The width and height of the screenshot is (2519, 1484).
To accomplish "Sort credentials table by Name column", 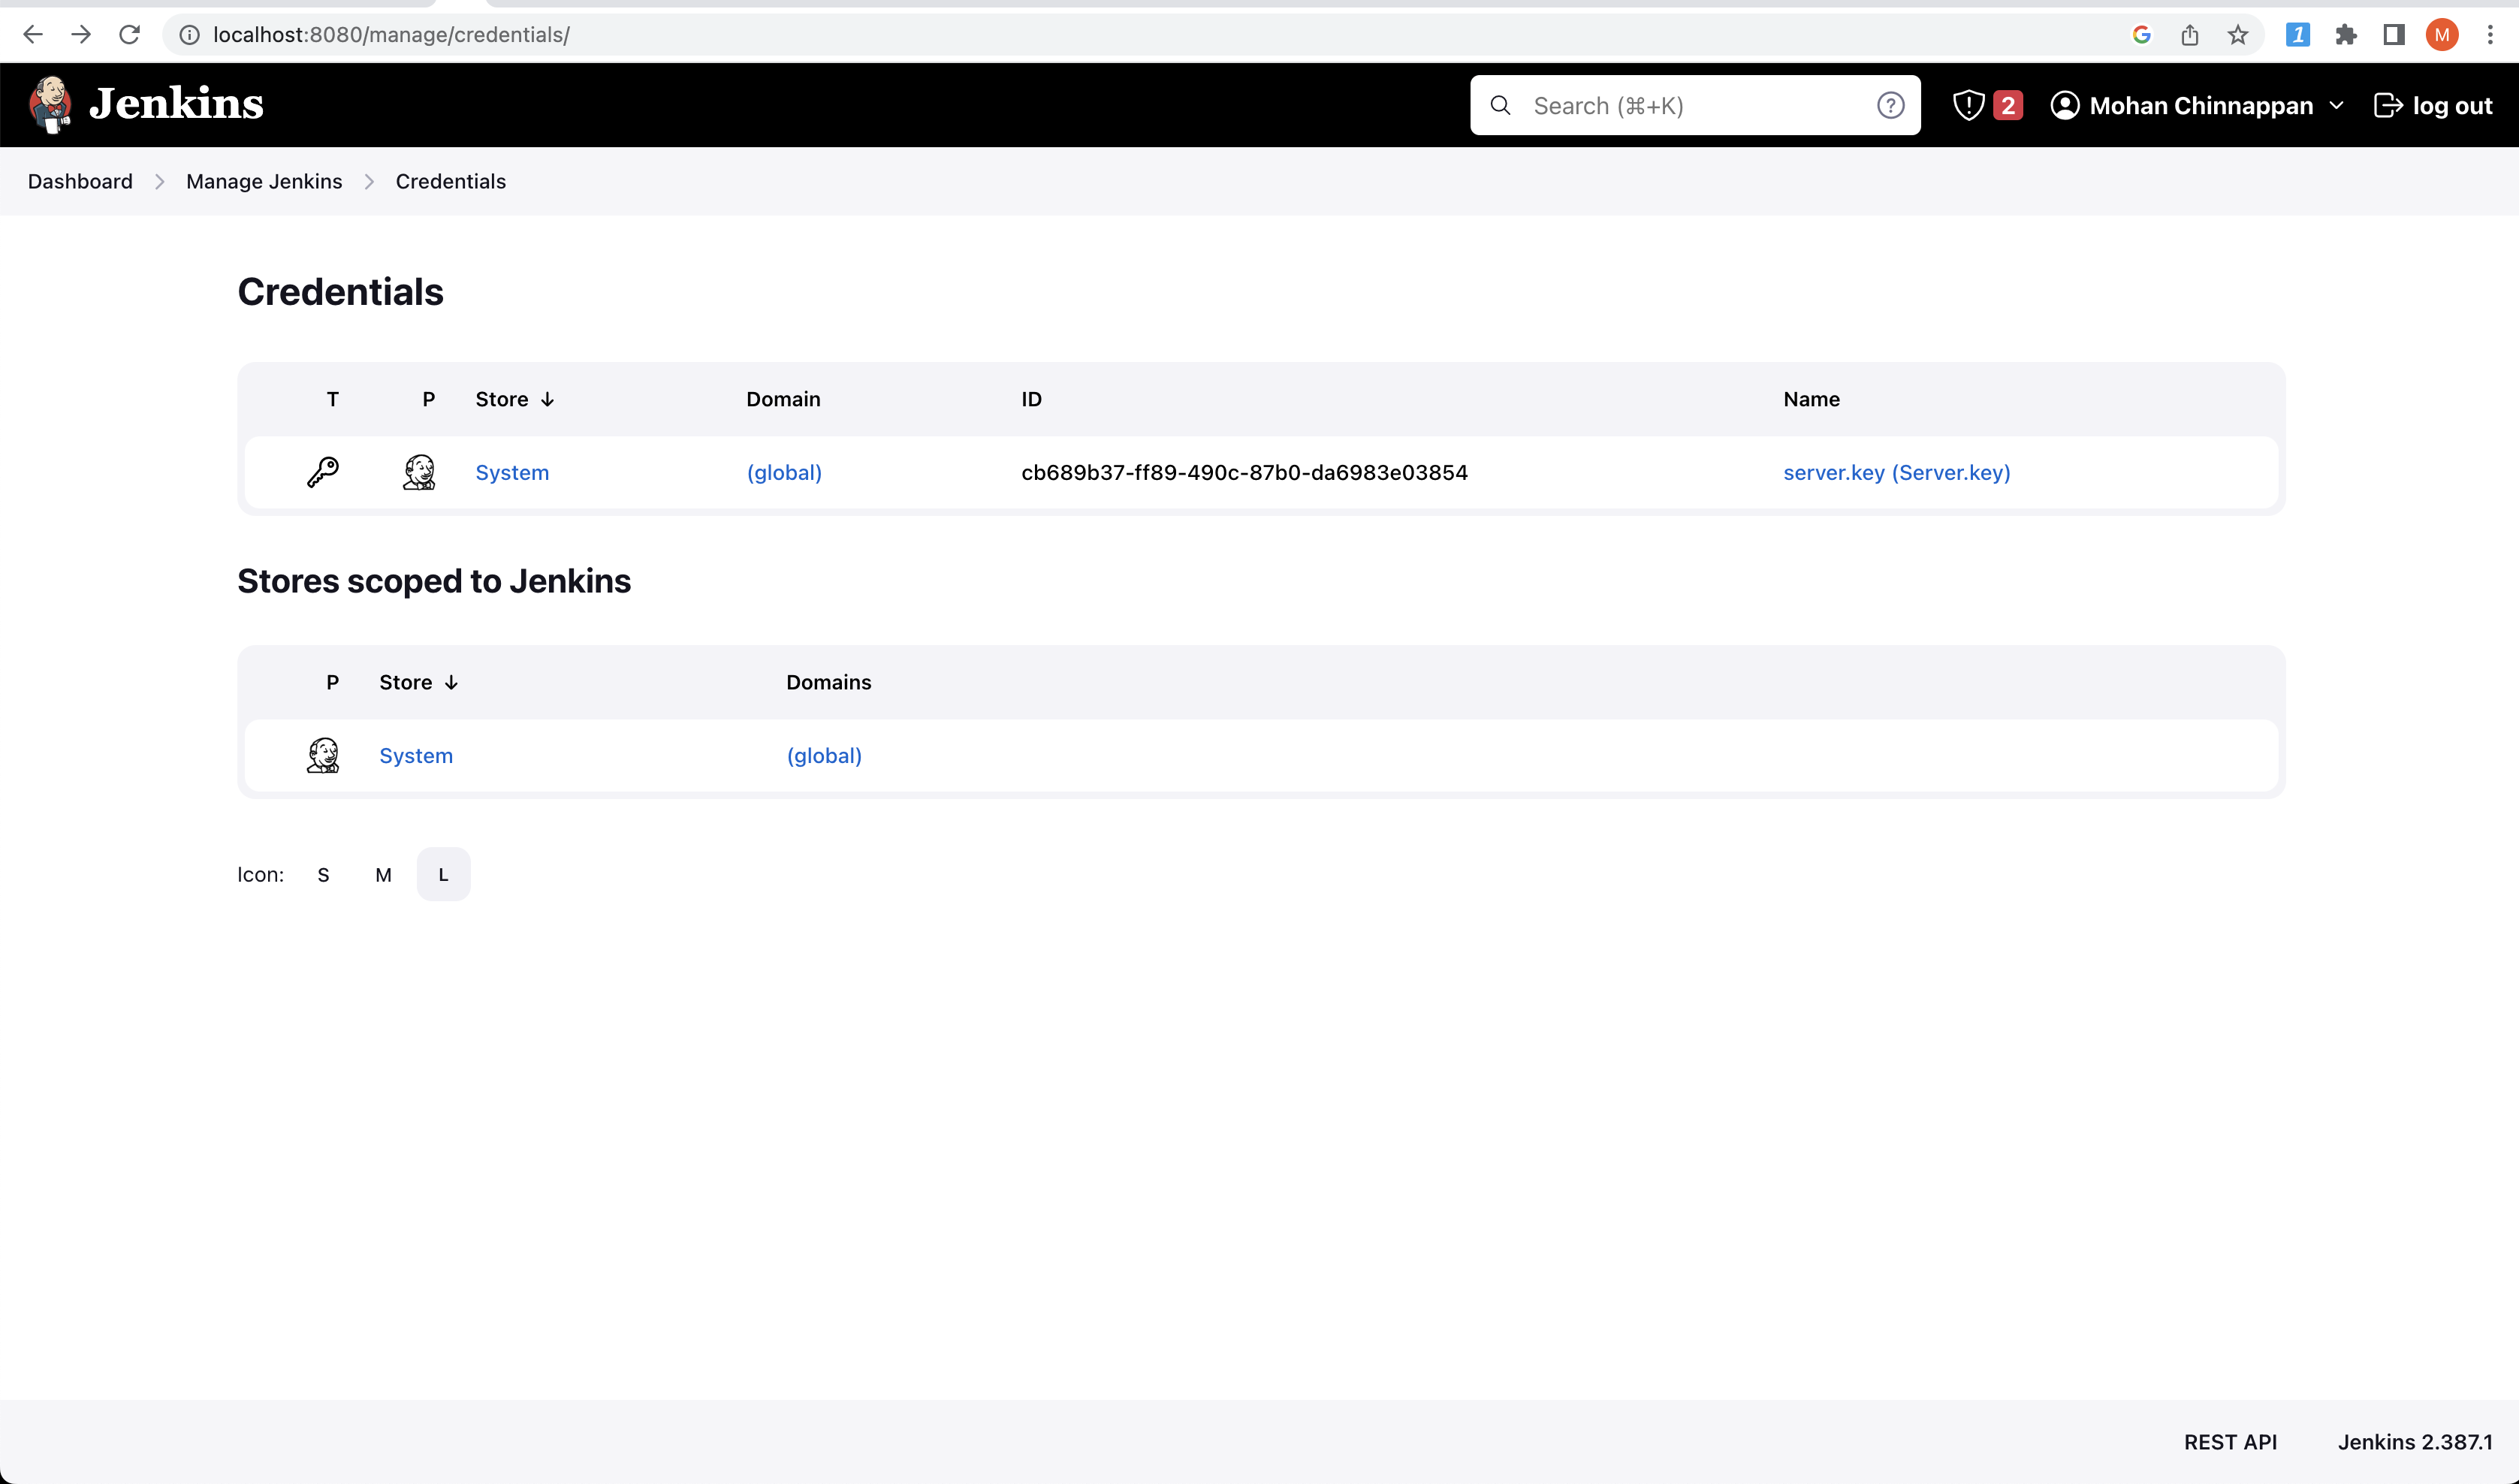I will [1811, 399].
